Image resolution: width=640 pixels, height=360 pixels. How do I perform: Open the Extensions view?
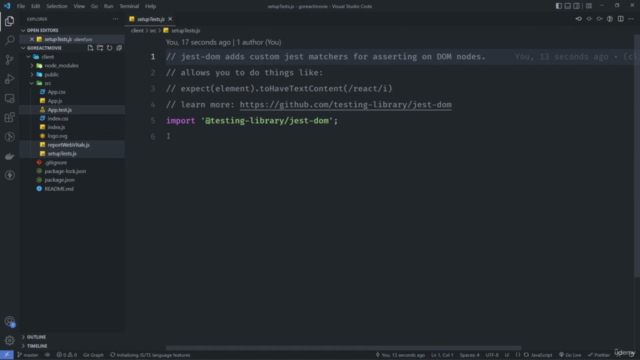[9, 118]
